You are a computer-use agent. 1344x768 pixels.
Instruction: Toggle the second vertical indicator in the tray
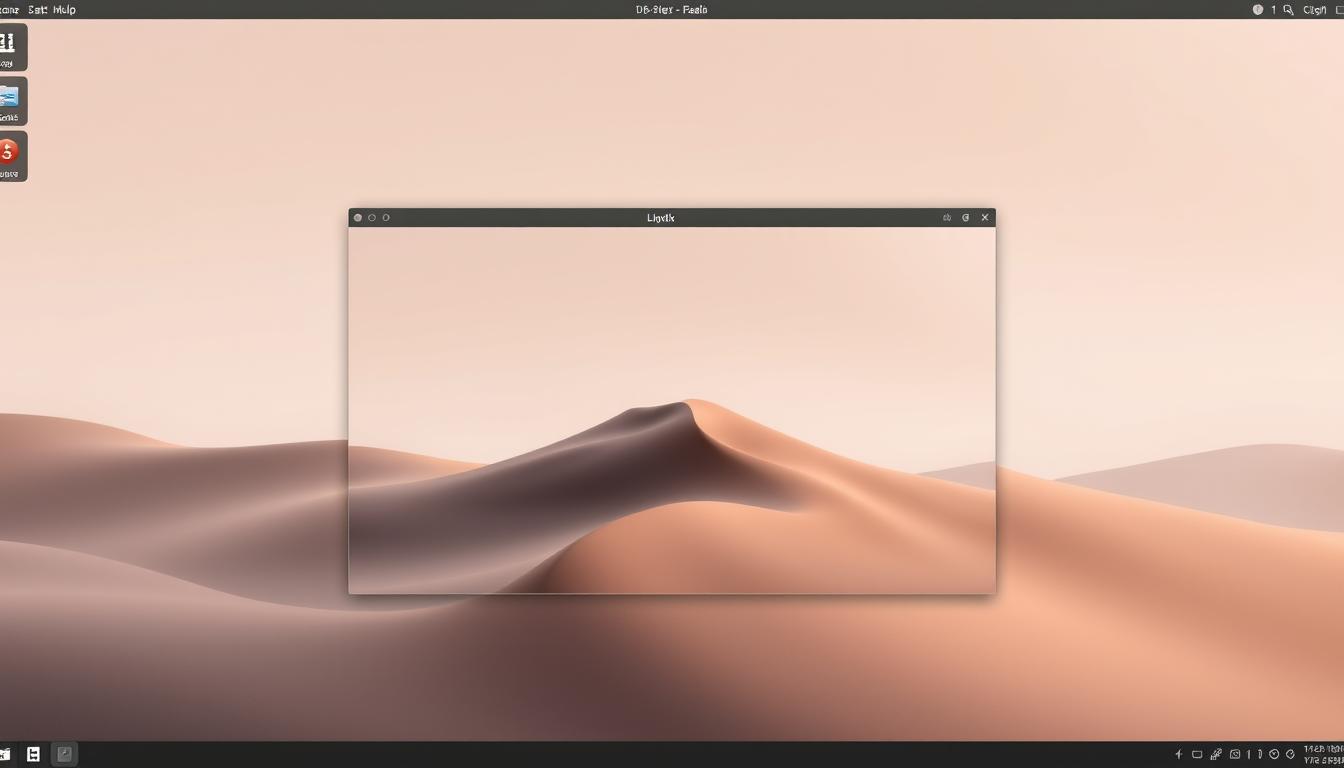click(x=1262, y=754)
